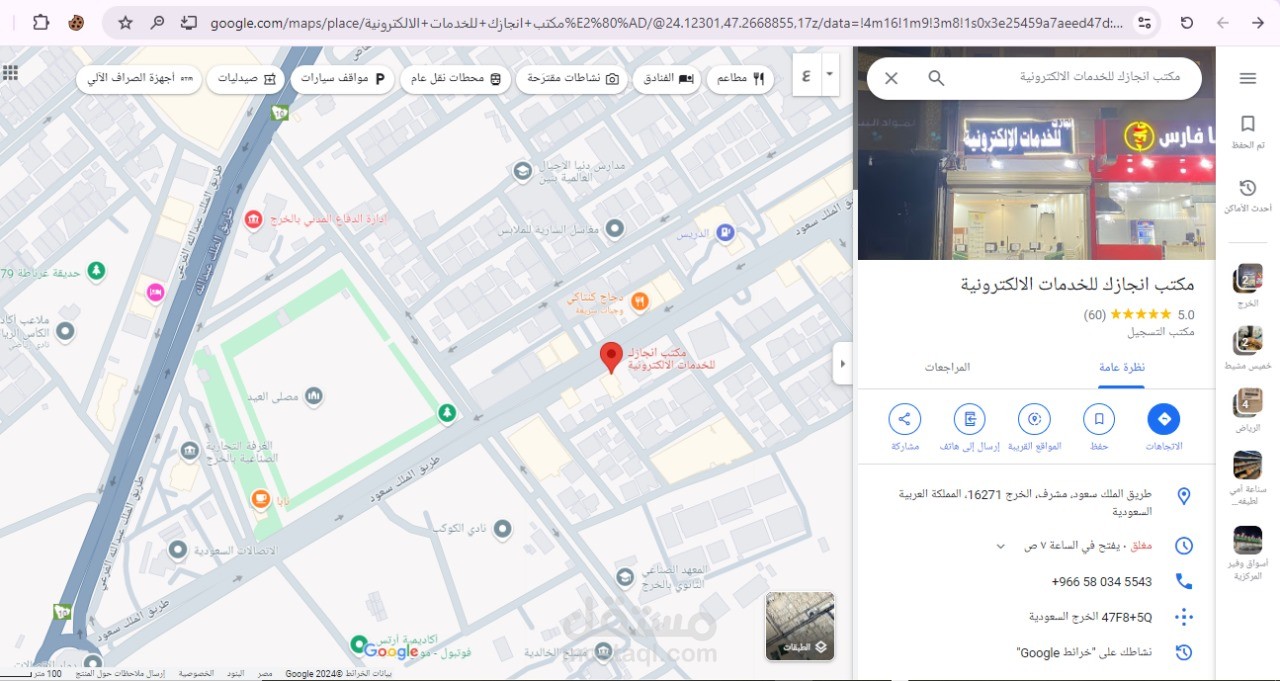Click the phone icon beside +966 number
Viewport: 1280px width, 681px height.
tap(1184, 581)
